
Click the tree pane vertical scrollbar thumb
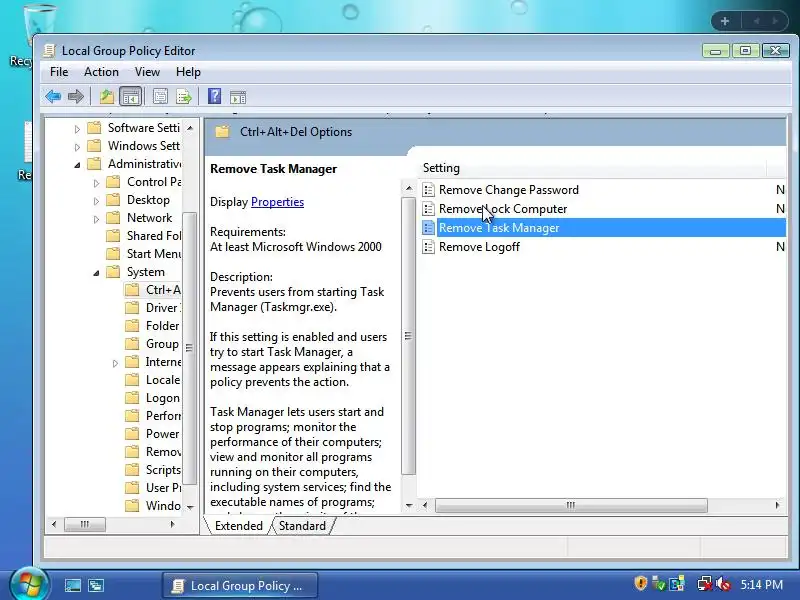pyautogui.click(x=189, y=347)
